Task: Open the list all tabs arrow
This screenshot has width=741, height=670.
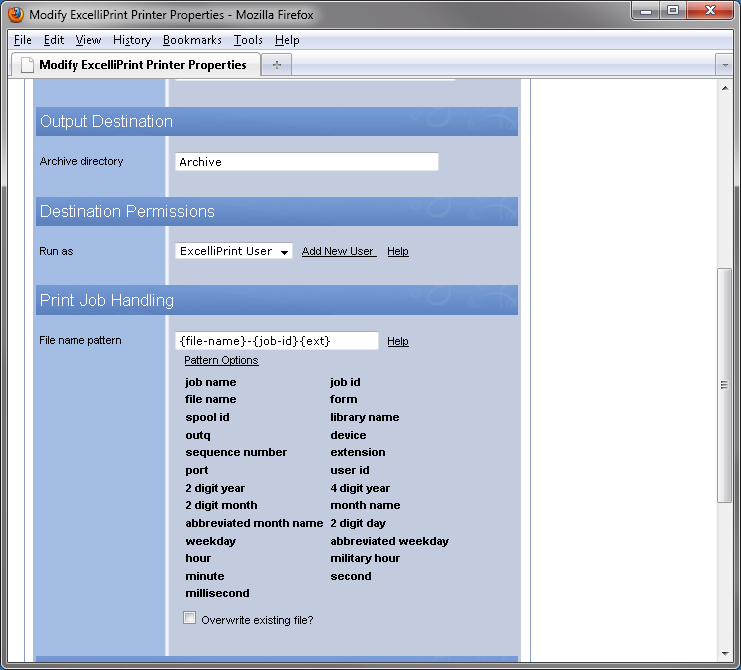Action: [724, 65]
